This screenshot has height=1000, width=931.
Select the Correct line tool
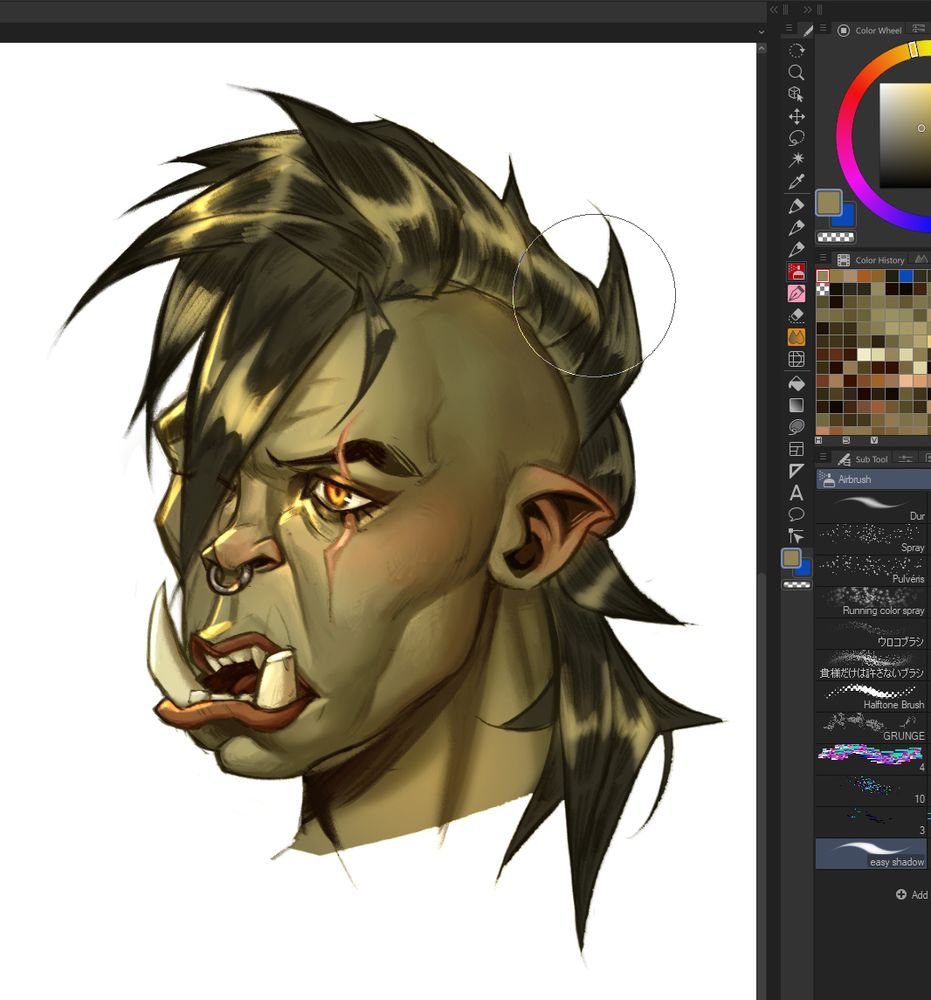(x=796, y=536)
